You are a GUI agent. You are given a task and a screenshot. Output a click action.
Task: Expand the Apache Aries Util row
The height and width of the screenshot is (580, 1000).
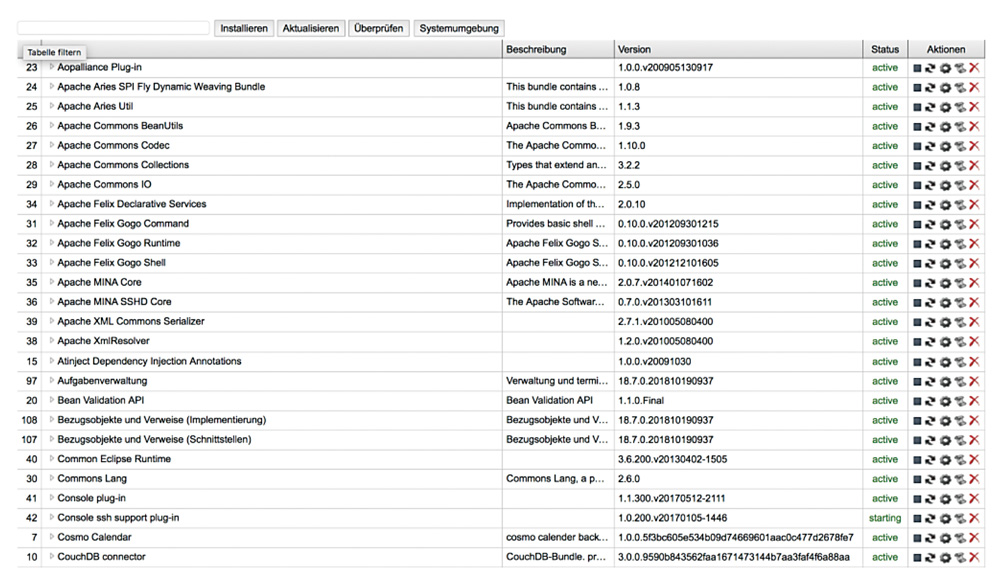click(x=52, y=106)
